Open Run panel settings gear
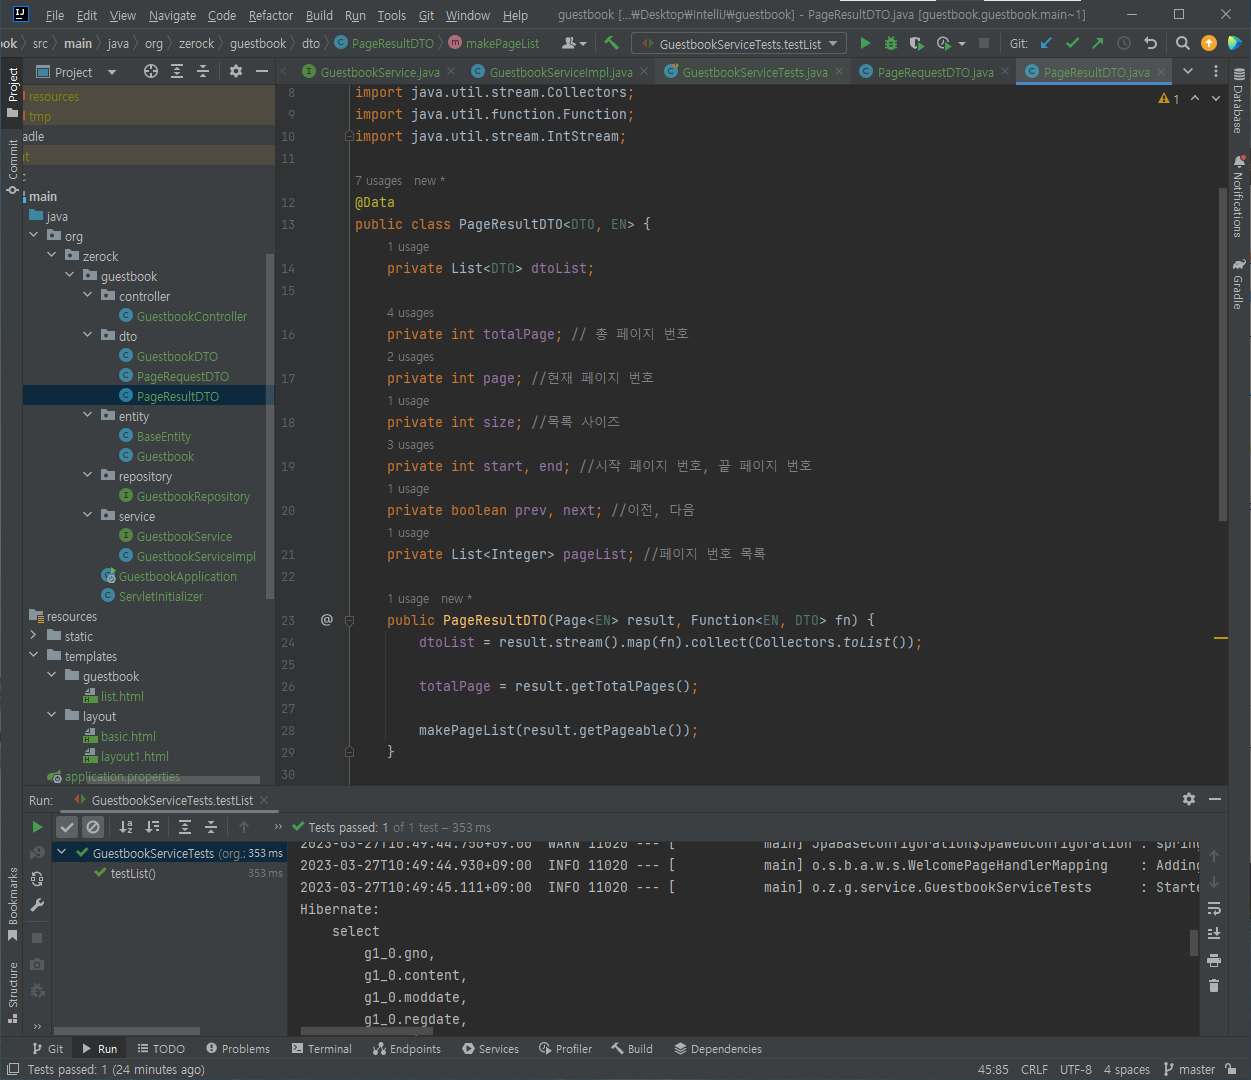 coord(1189,799)
